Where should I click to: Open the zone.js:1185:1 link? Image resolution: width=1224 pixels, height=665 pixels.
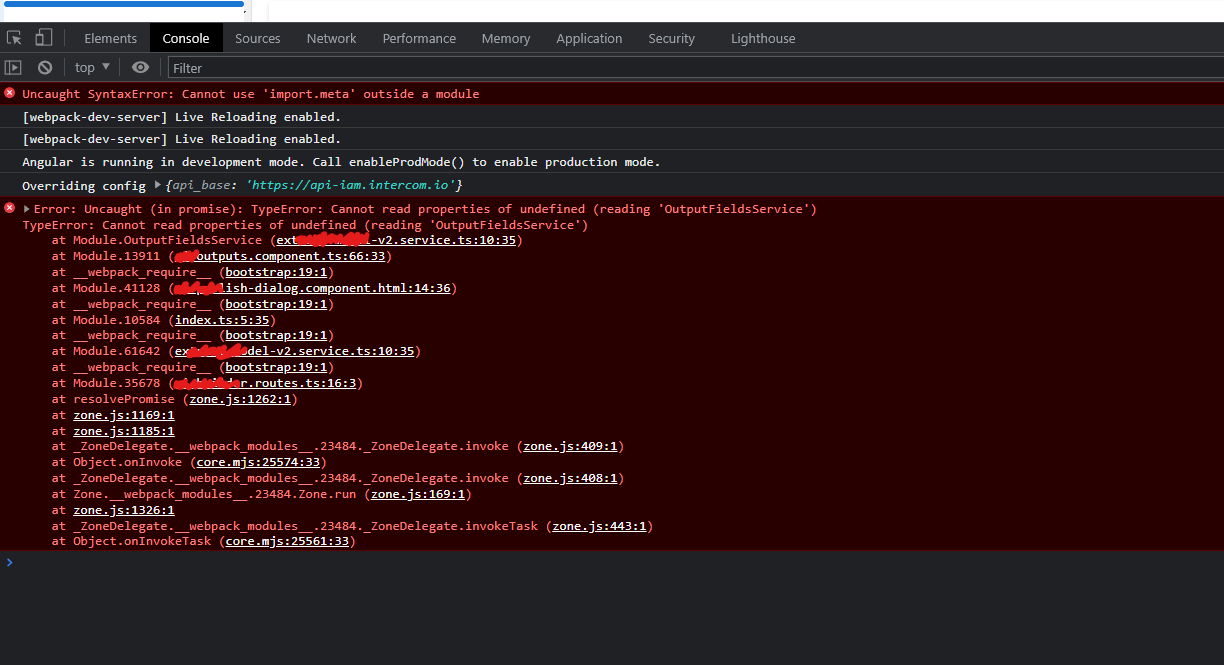pos(124,431)
